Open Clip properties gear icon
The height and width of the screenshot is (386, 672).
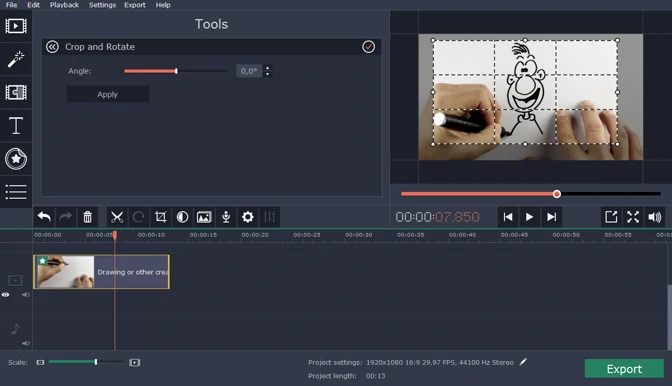[248, 217]
